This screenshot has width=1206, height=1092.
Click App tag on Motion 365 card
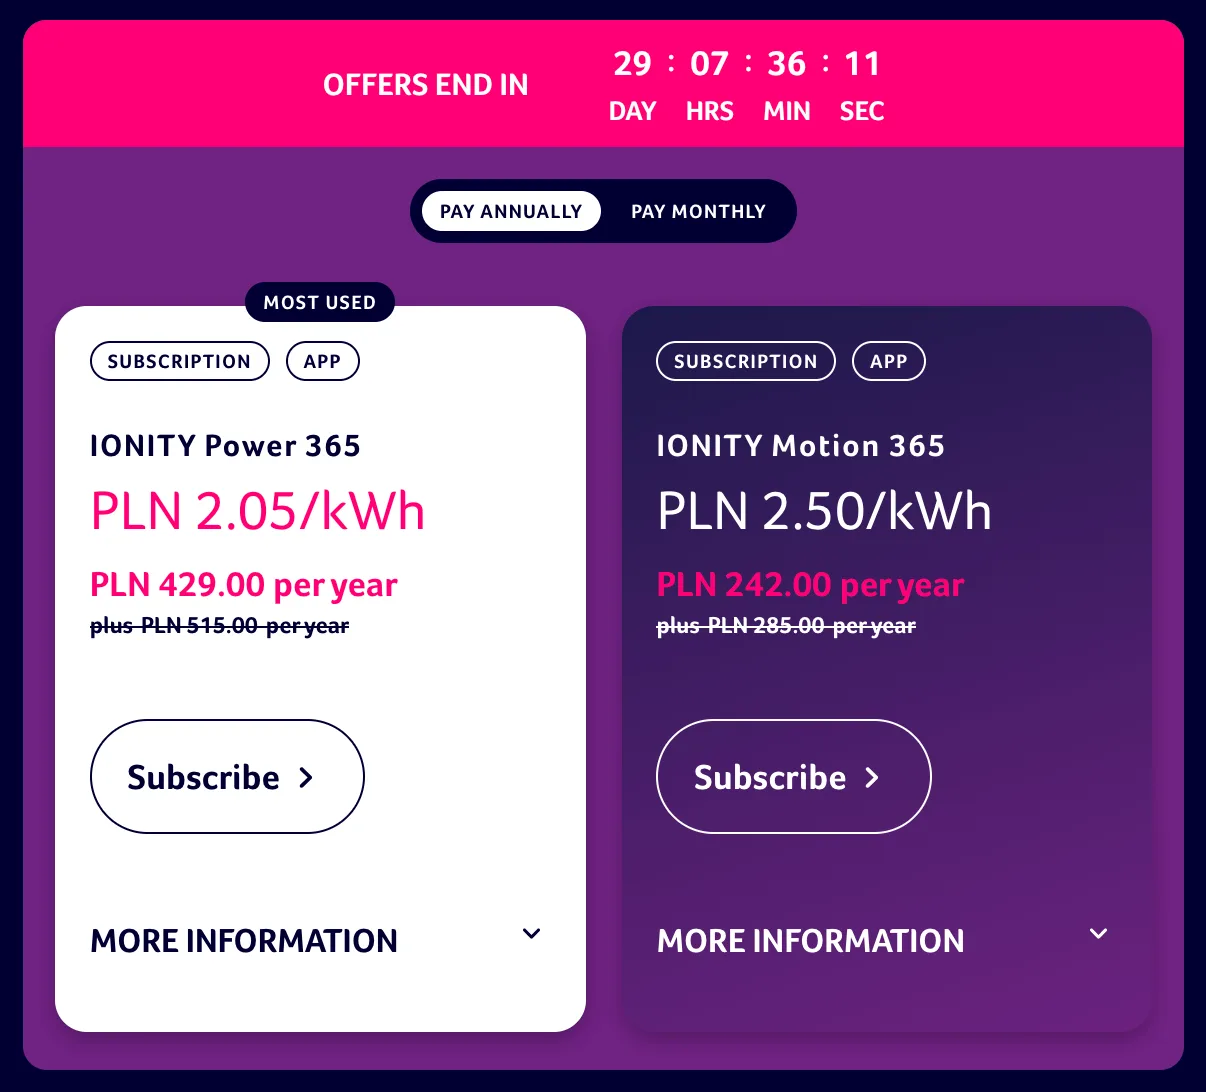pyautogui.click(x=888, y=361)
